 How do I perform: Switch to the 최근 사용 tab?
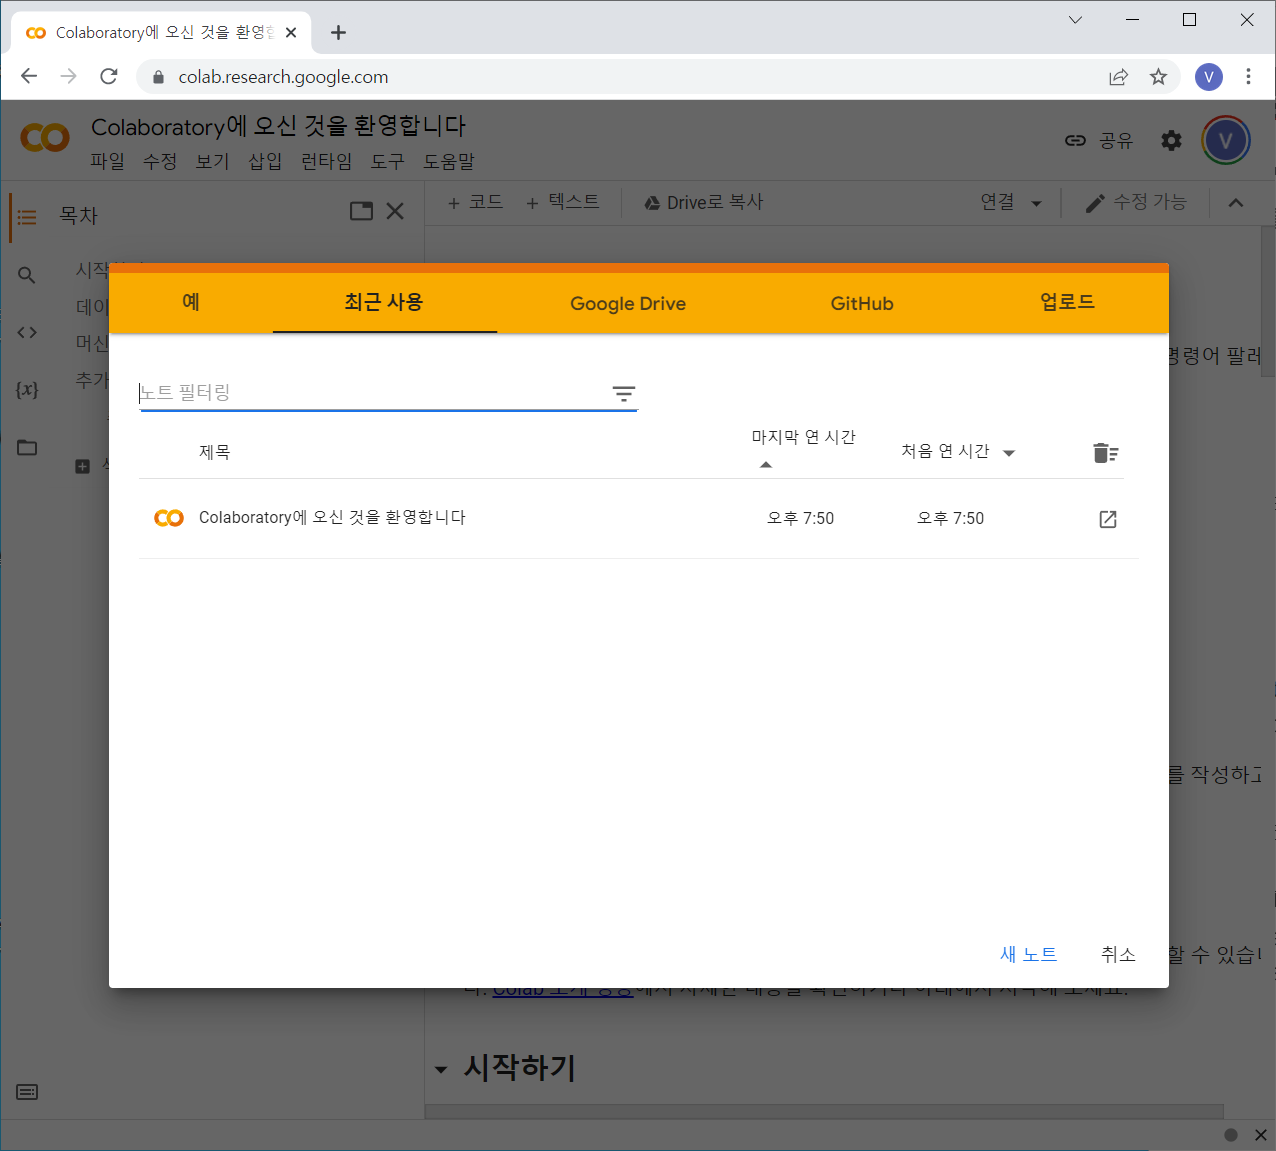(x=384, y=302)
